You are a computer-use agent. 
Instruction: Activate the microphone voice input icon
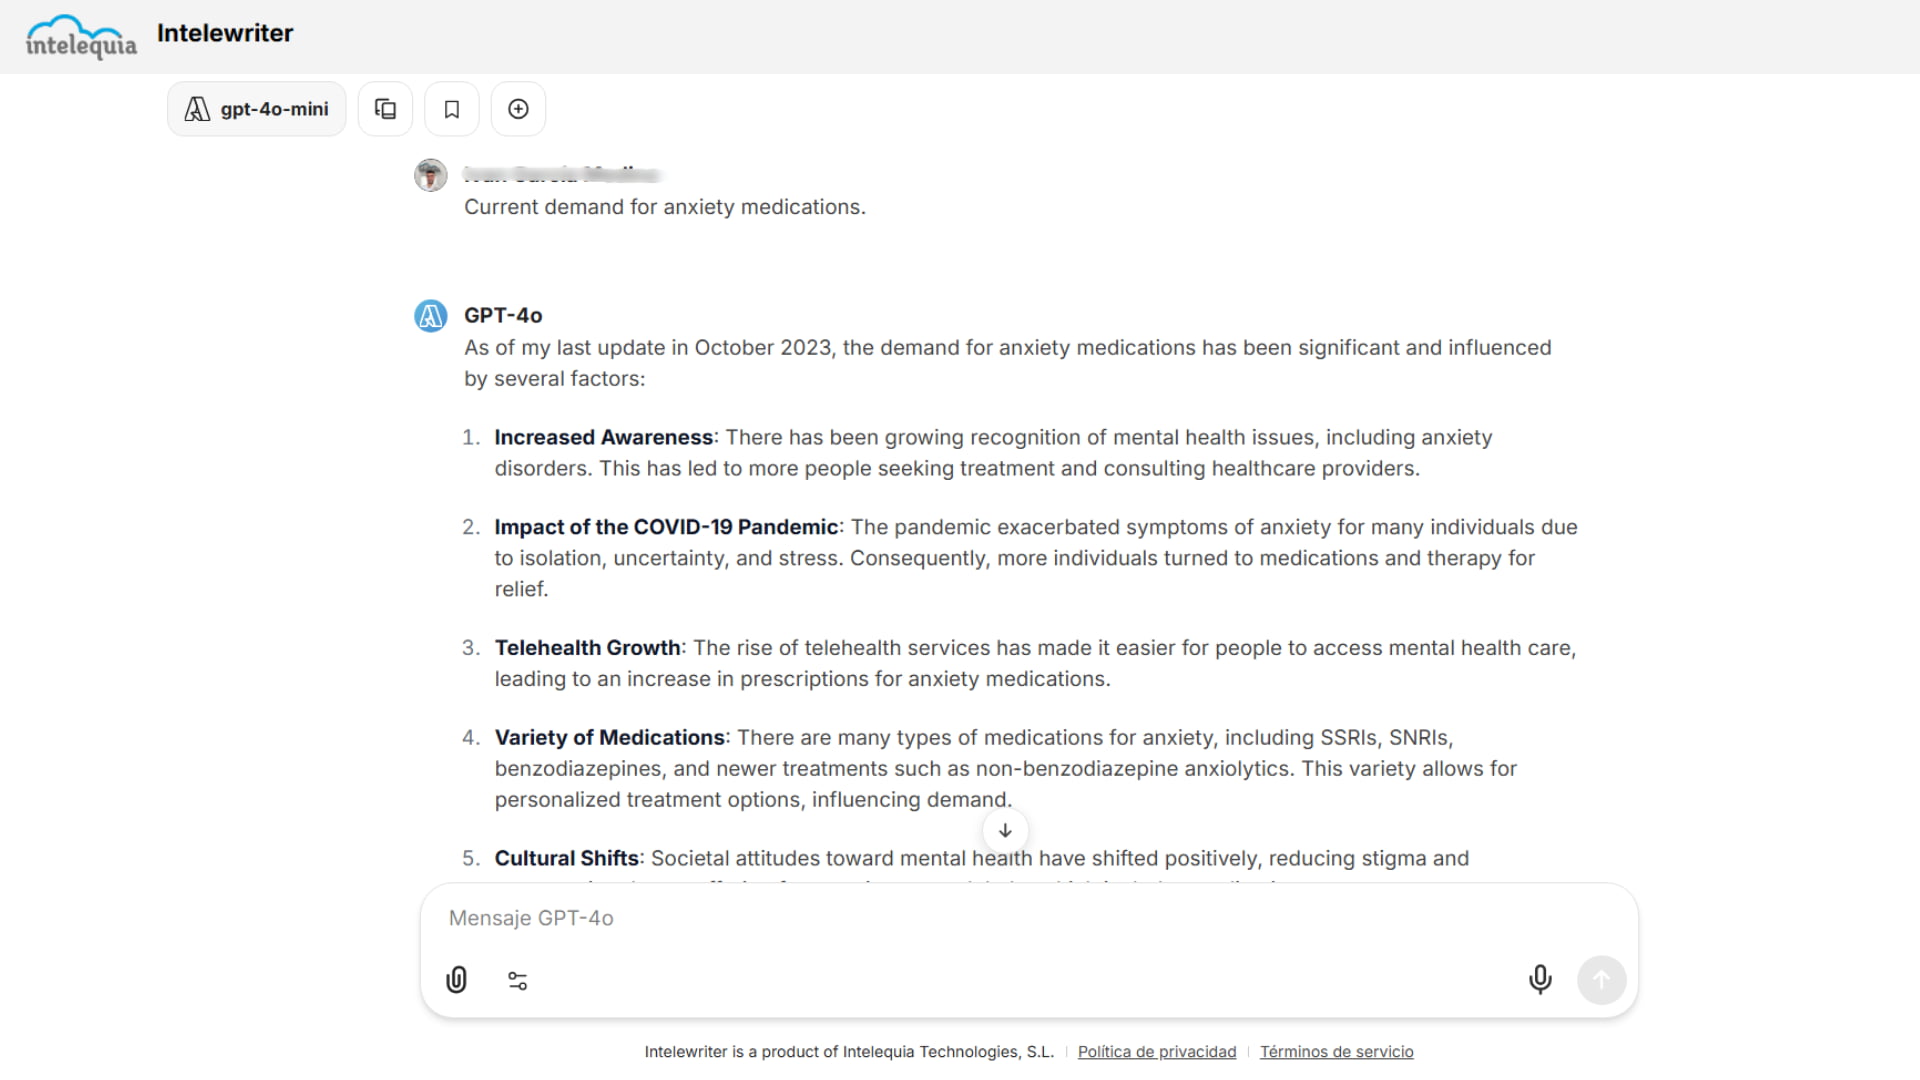pyautogui.click(x=1540, y=980)
